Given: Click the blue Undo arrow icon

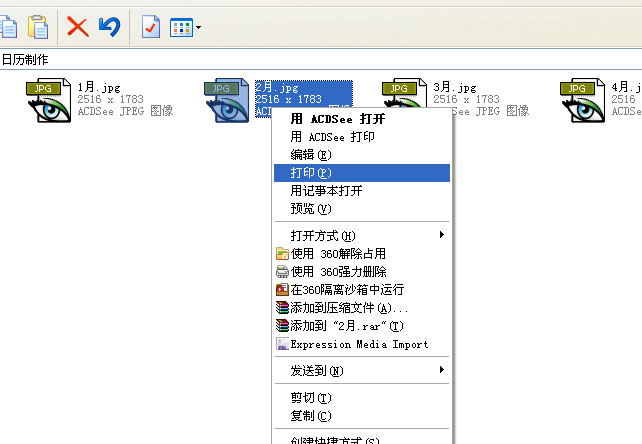Looking at the screenshot, I should click(x=109, y=27).
